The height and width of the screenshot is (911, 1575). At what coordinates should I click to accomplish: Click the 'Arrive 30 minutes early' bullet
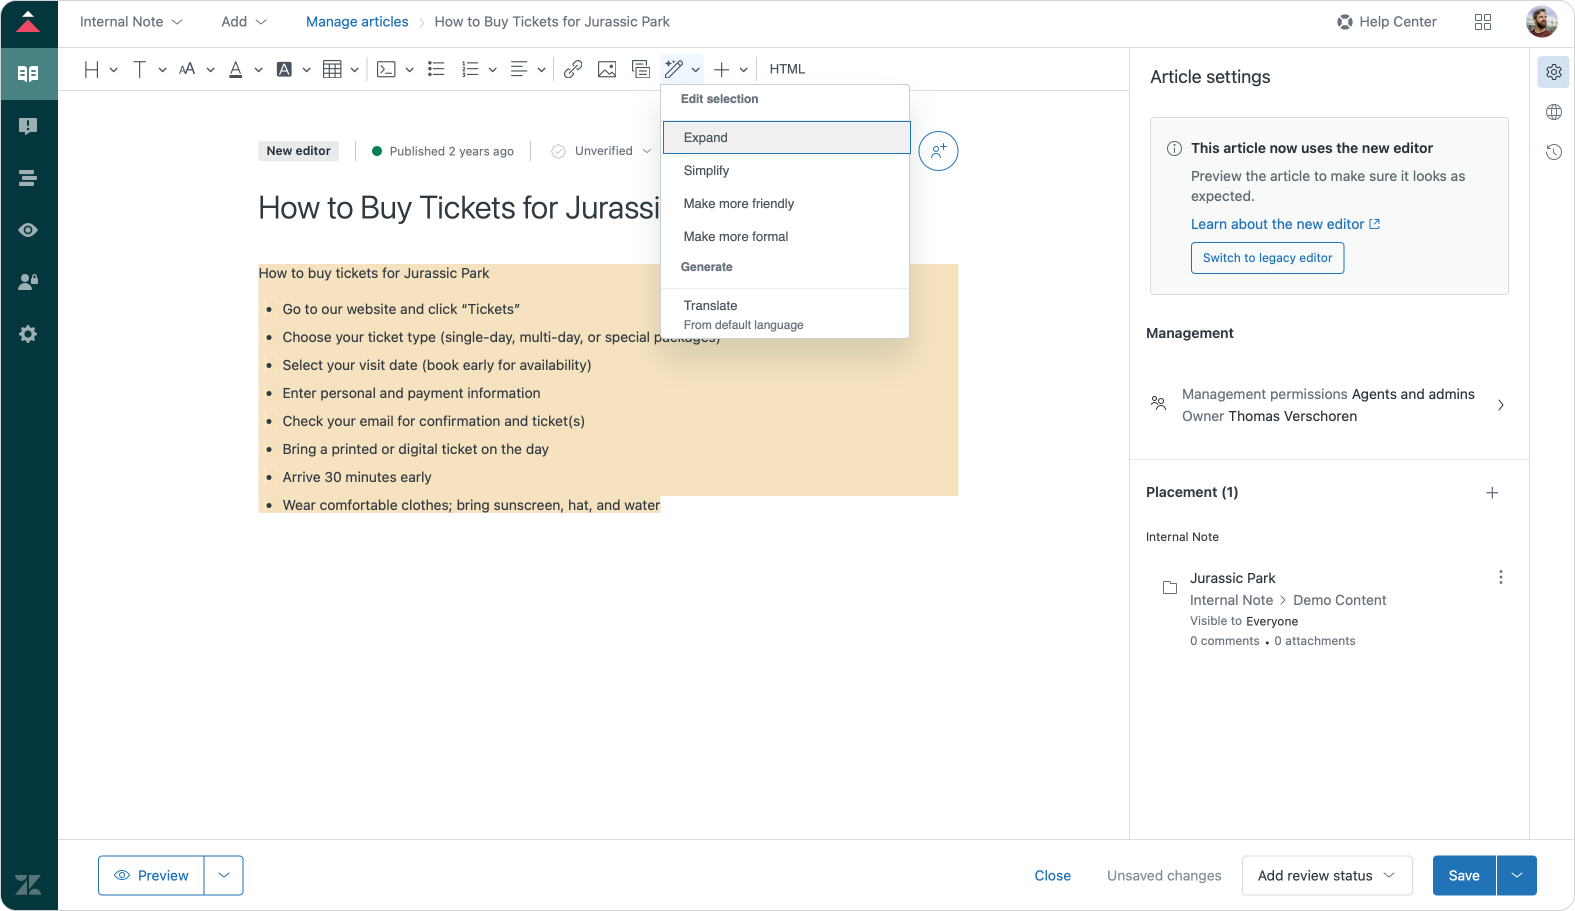357,478
